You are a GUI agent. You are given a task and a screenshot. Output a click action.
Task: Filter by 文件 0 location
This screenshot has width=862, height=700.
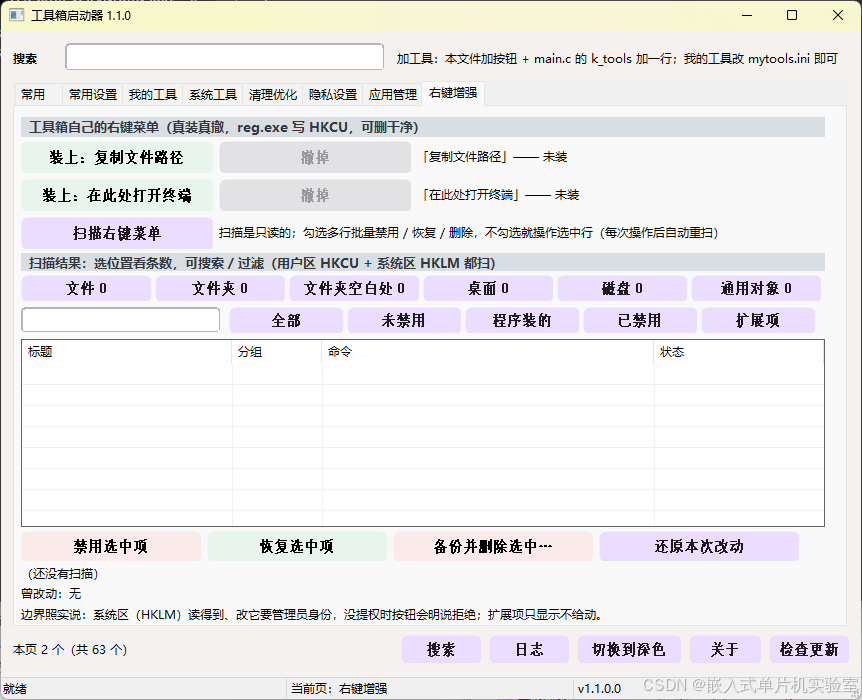(x=86, y=288)
